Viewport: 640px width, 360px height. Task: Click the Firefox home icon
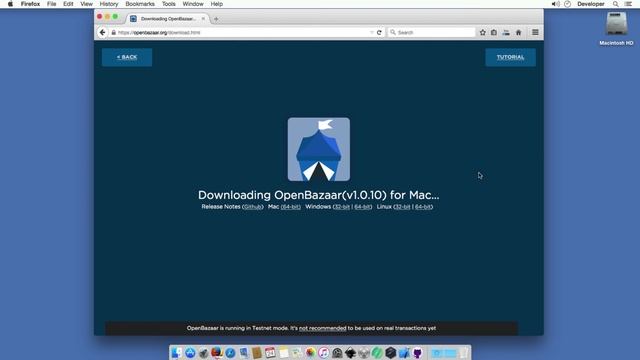tap(518, 32)
